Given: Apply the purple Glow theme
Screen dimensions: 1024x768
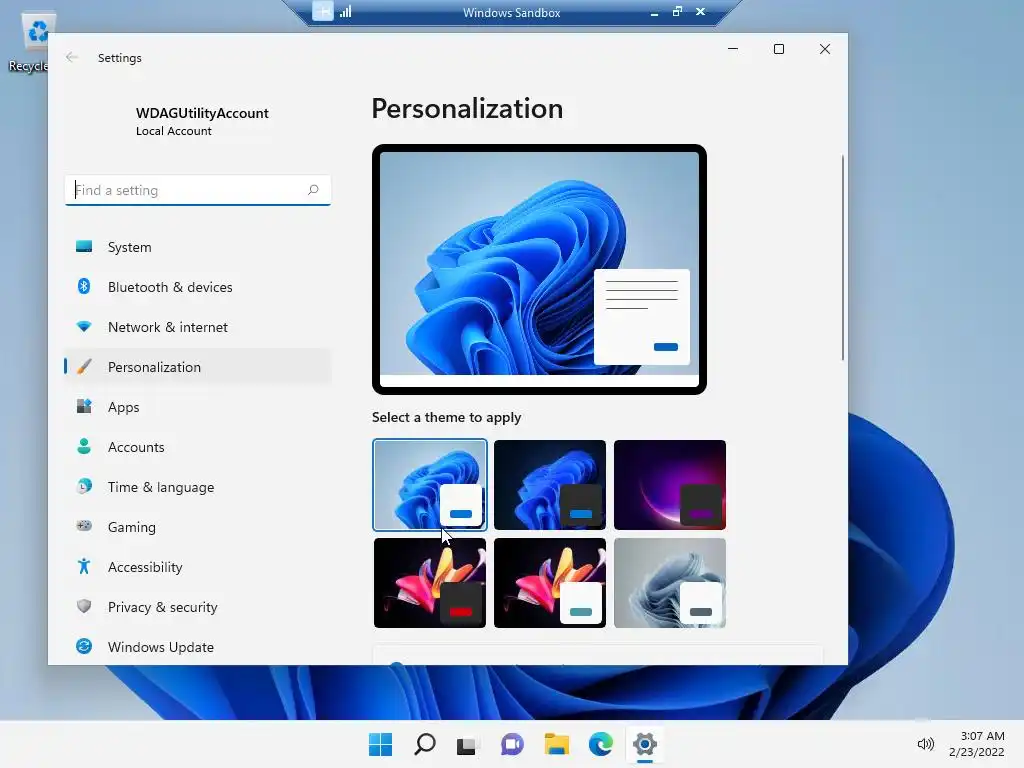Looking at the screenshot, I should pyautogui.click(x=670, y=485).
